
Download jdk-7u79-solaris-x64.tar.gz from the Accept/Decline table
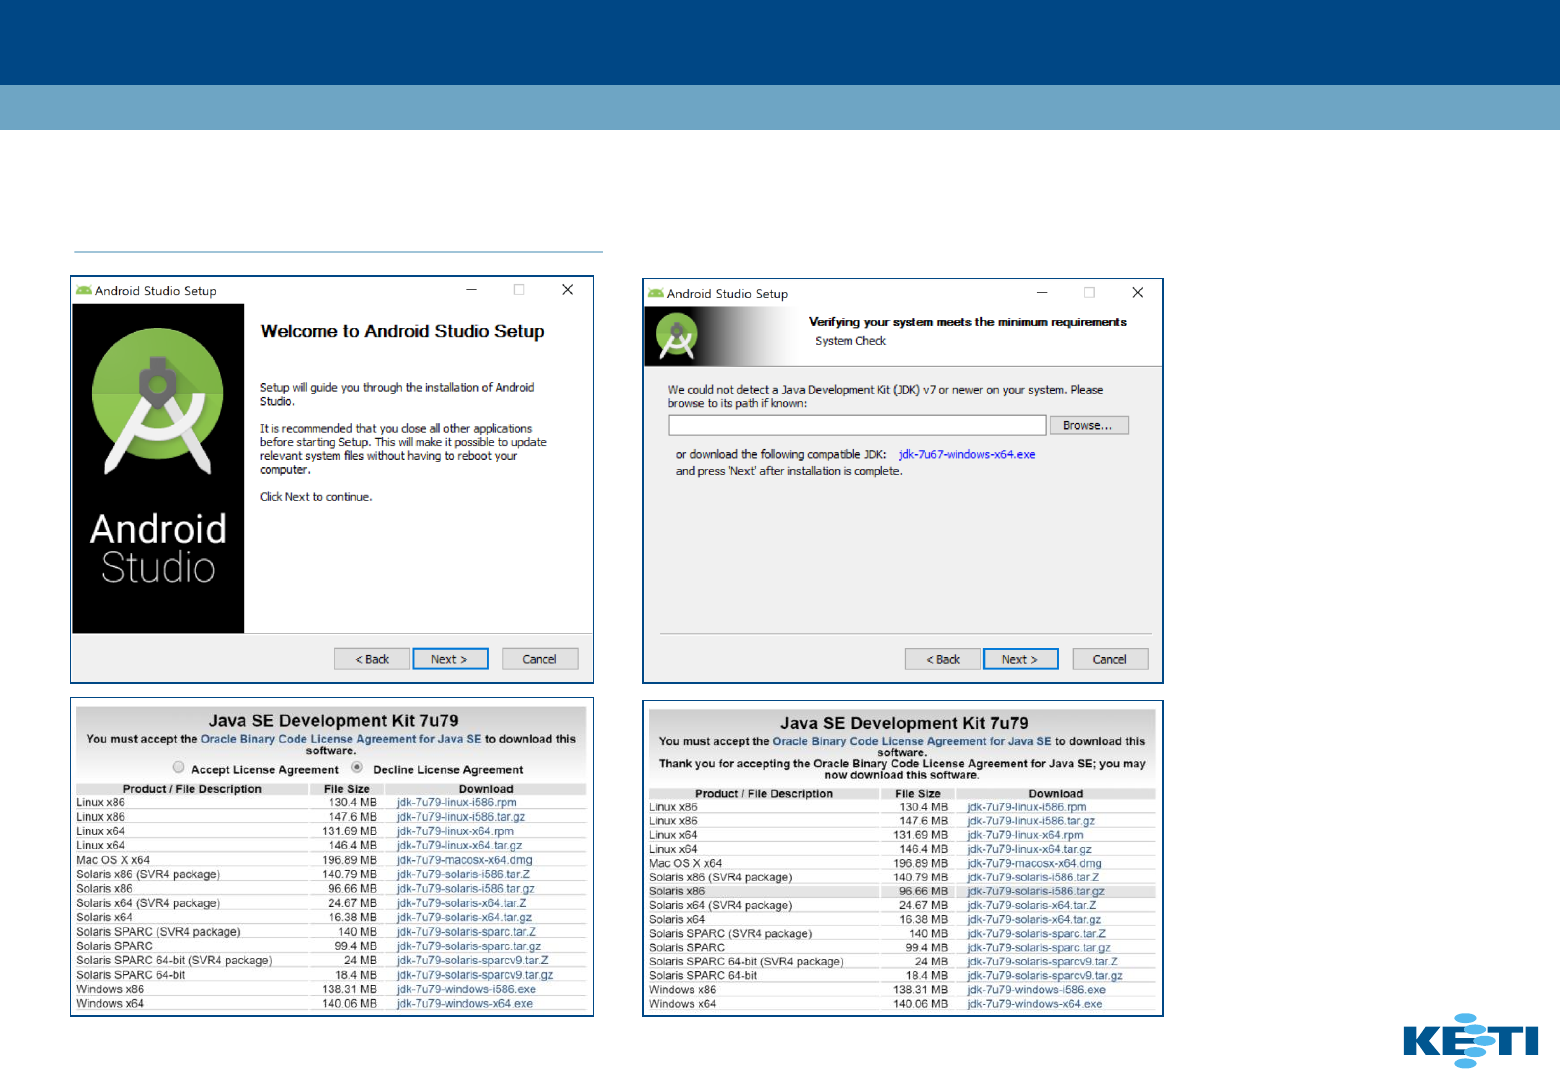464,917
